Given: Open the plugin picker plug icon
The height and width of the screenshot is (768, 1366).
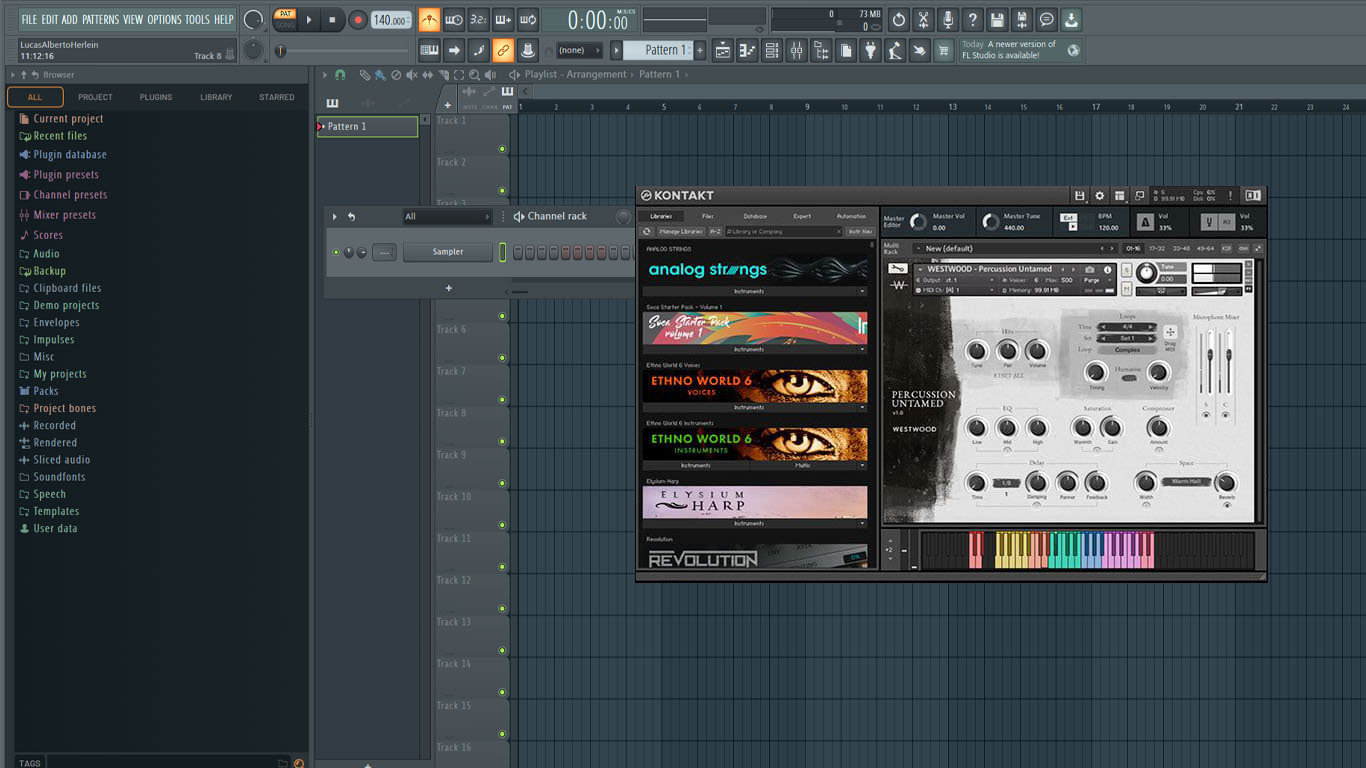Looking at the screenshot, I should [x=871, y=50].
